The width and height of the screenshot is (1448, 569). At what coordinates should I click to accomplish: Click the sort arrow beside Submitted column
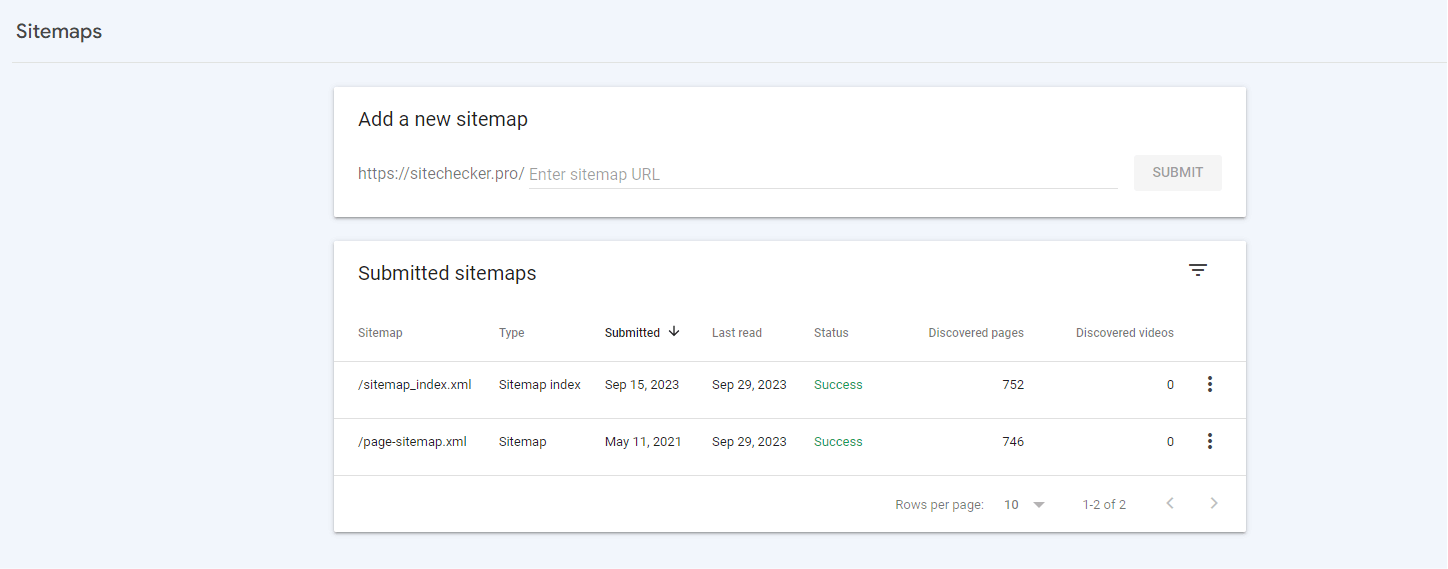(x=674, y=332)
